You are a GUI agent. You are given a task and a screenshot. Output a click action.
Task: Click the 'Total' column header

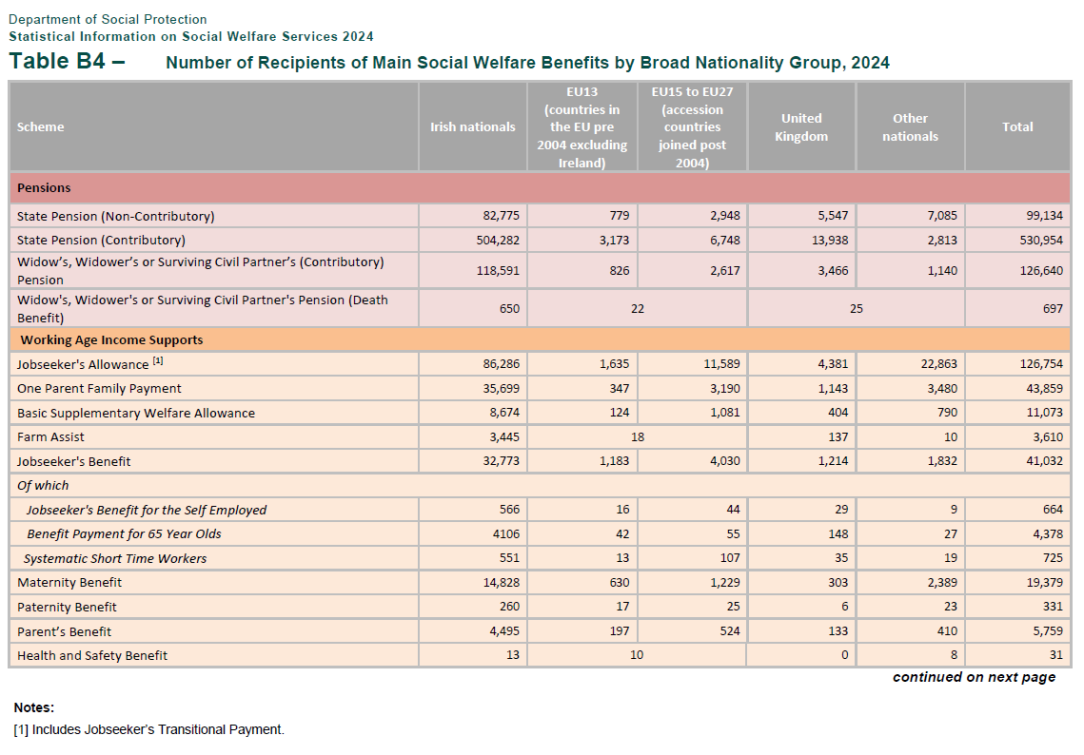1018,127
